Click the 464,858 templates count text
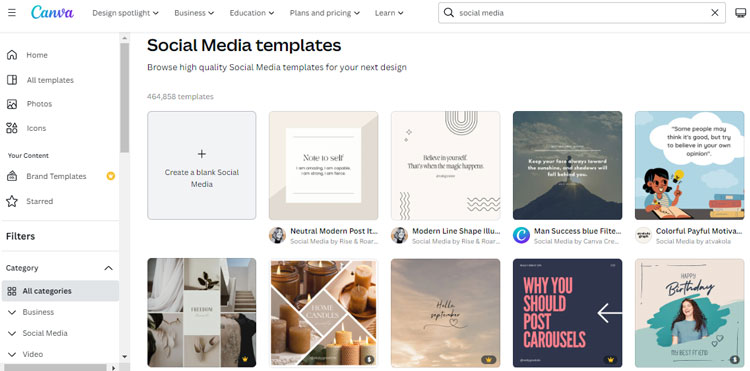The width and height of the screenshot is (750, 371). point(180,97)
